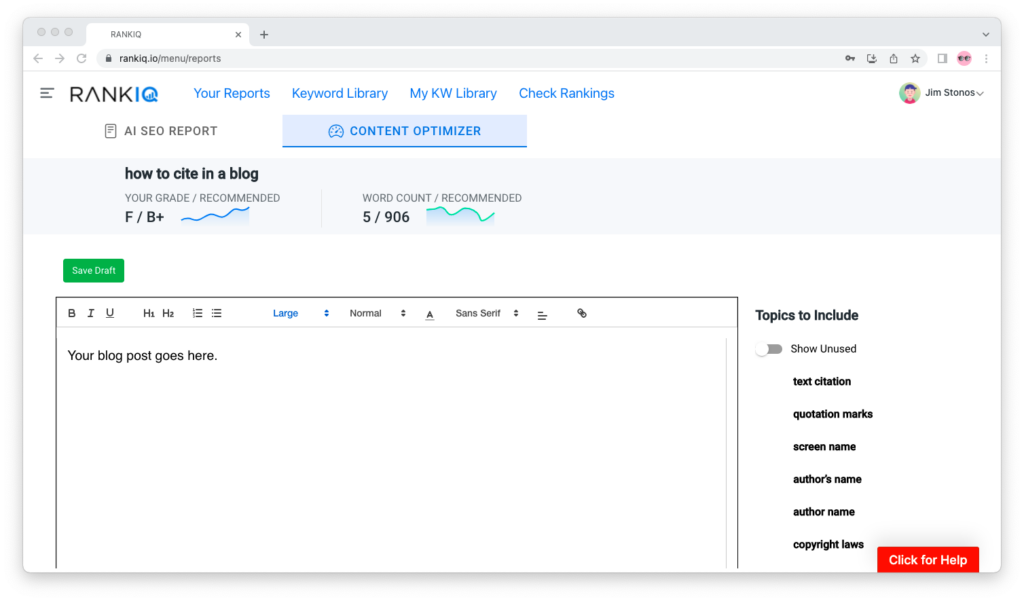This screenshot has height=601, width=1024.
Task: Open text alignment options
Action: 542,315
